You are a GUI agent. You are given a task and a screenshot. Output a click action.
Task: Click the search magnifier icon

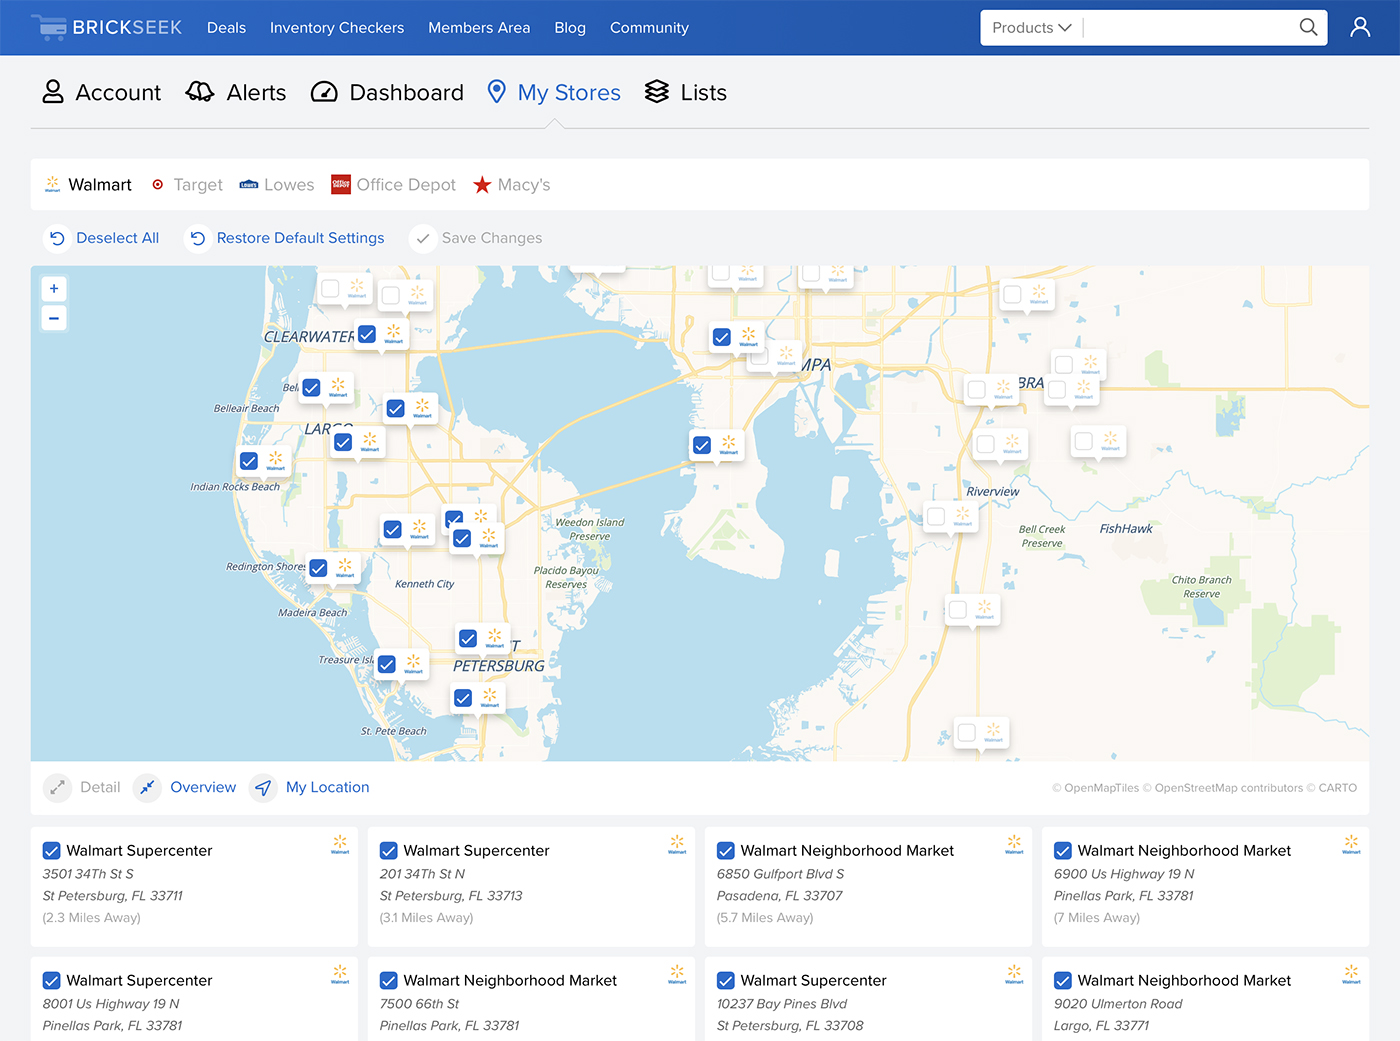(1307, 28)
